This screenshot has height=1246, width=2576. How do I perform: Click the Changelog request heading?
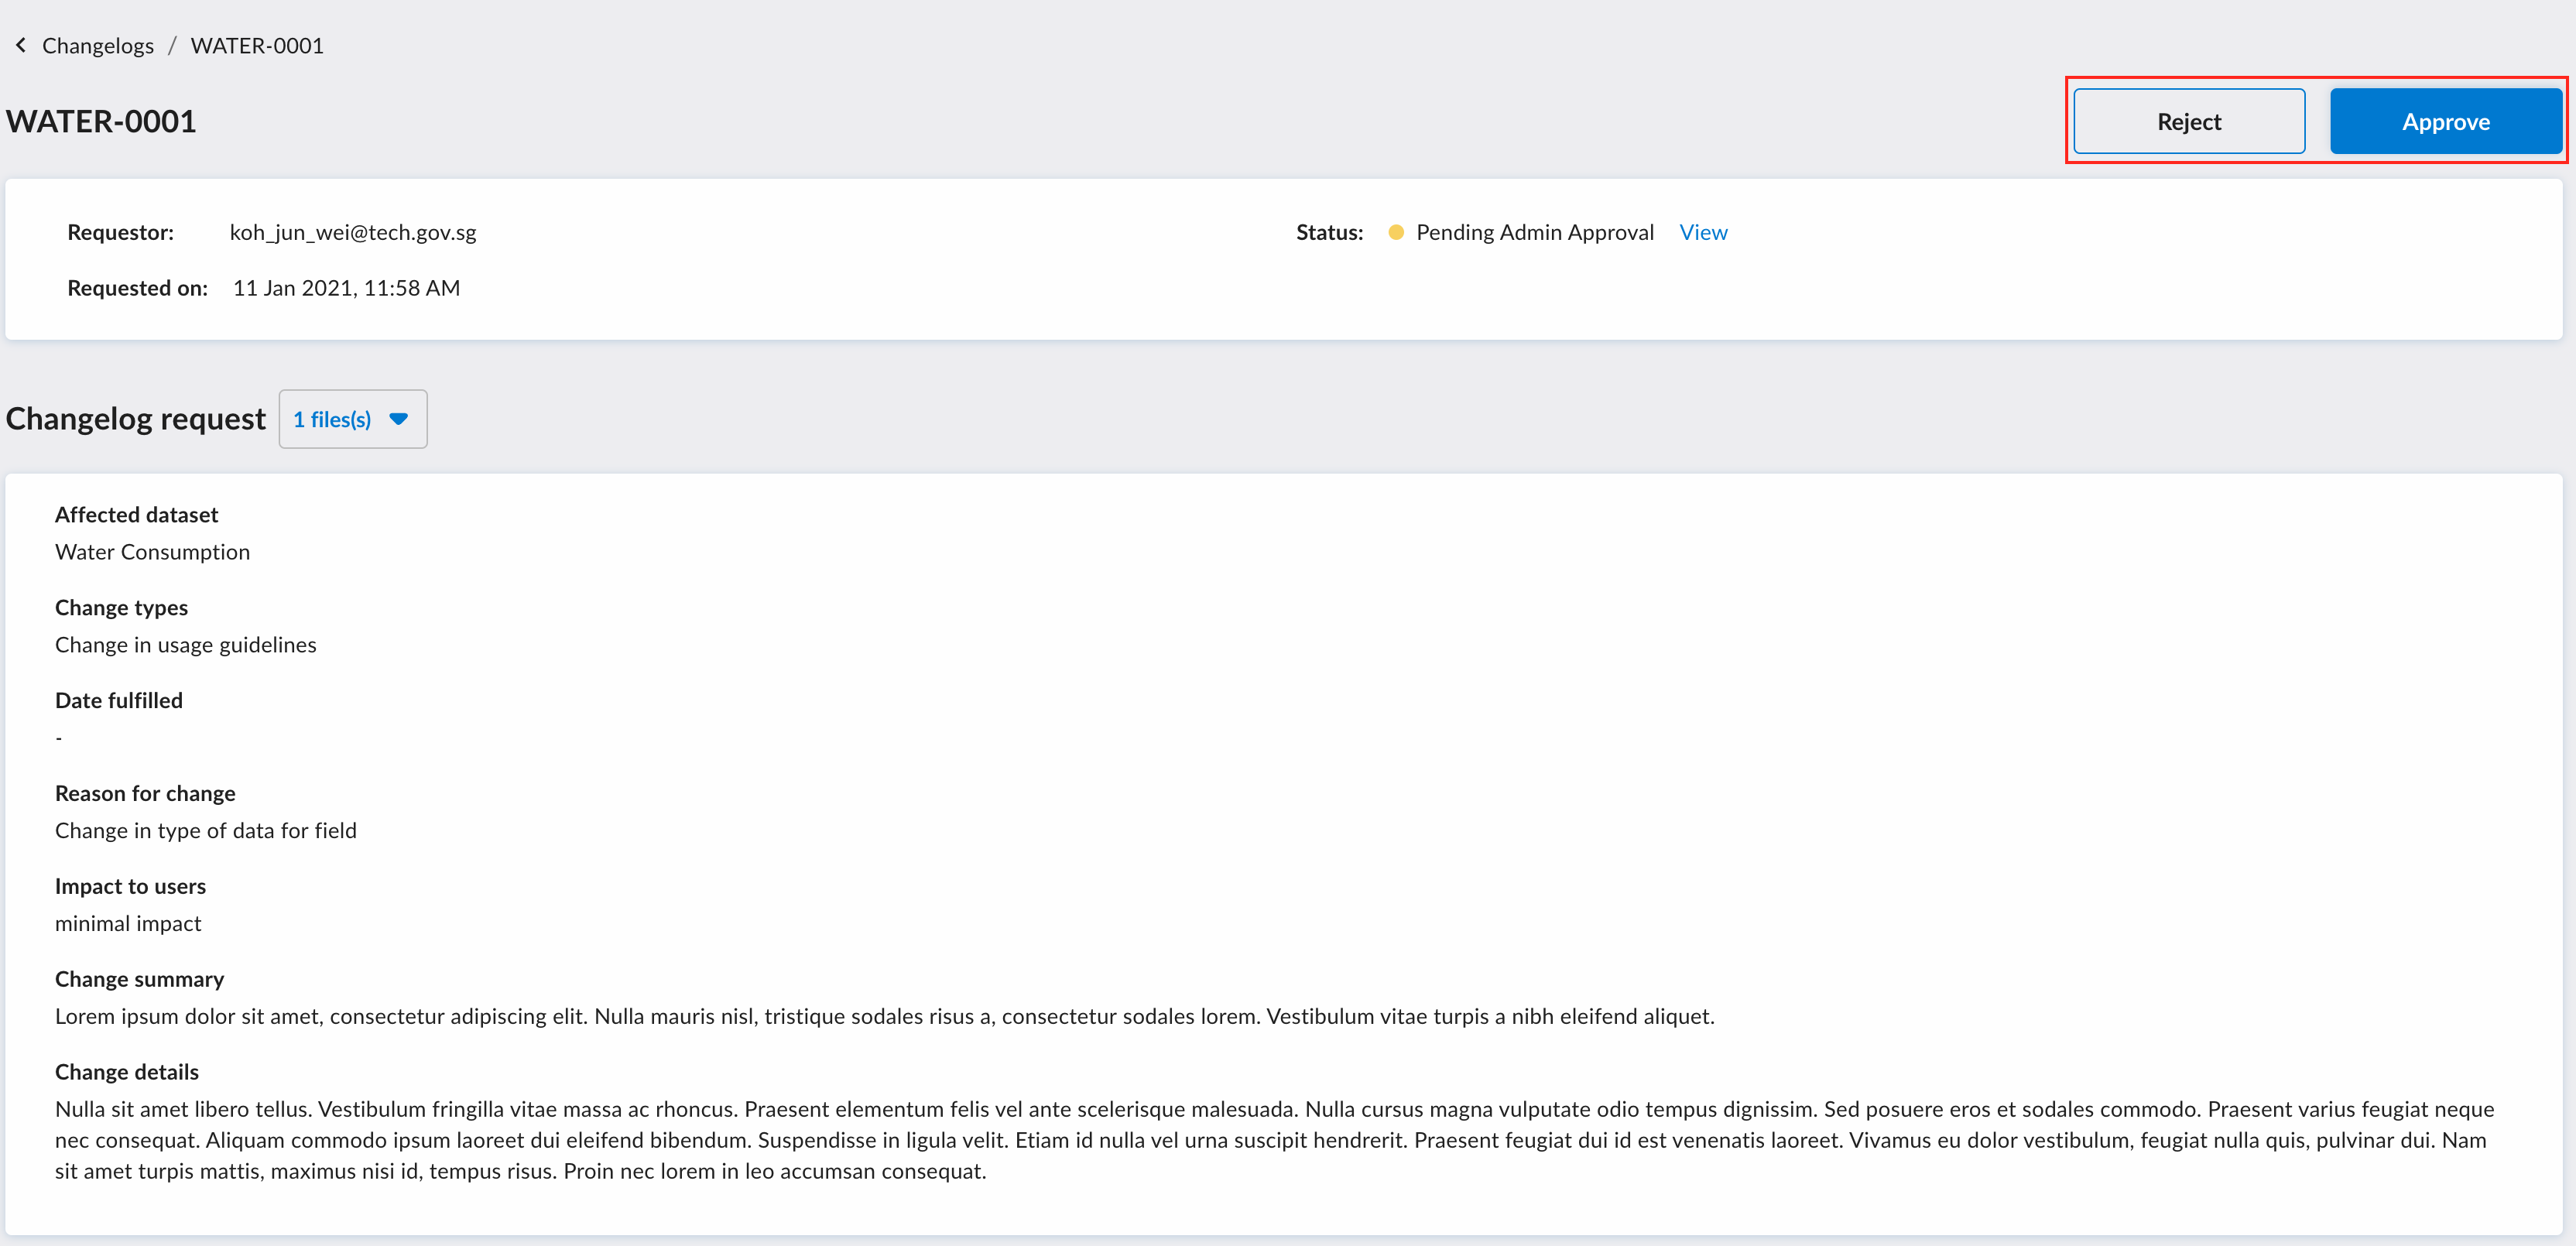click(x=136, y=418)
